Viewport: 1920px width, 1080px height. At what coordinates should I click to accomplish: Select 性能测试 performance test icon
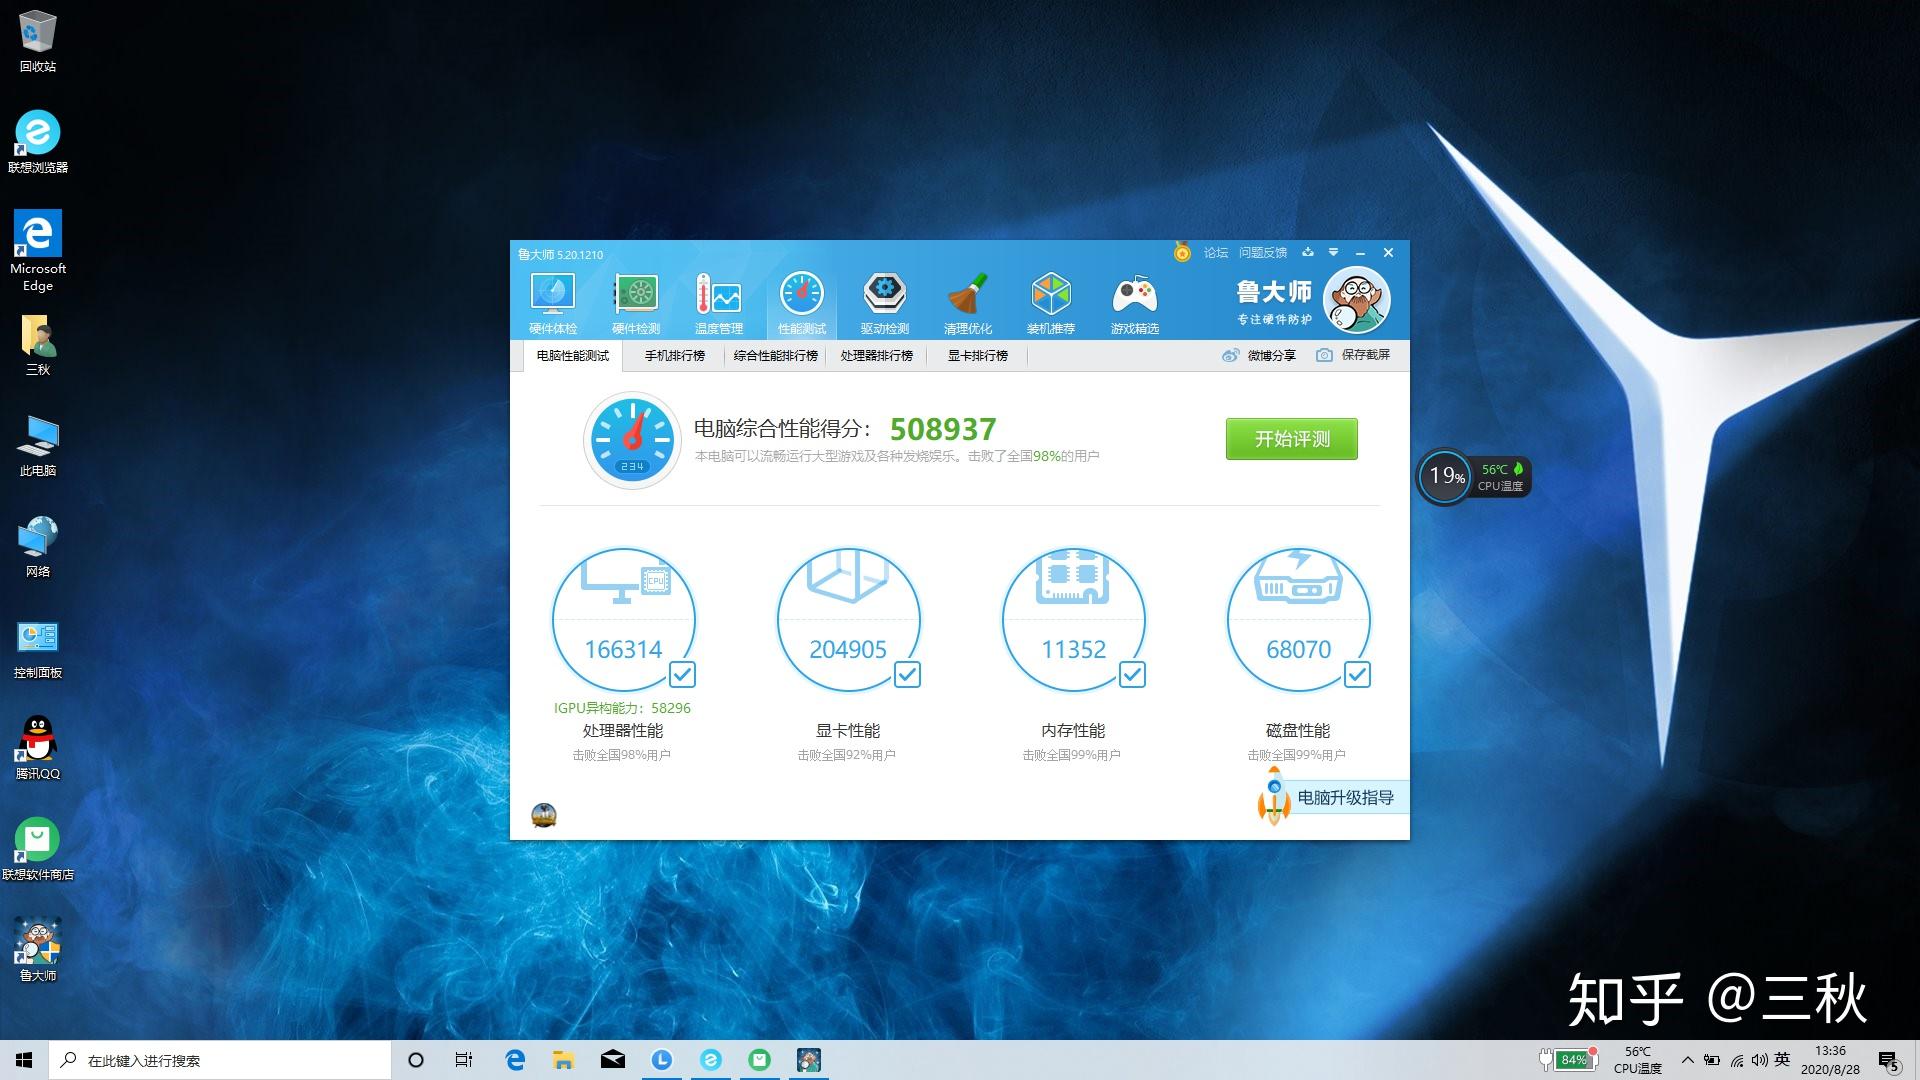click(802, 303)
